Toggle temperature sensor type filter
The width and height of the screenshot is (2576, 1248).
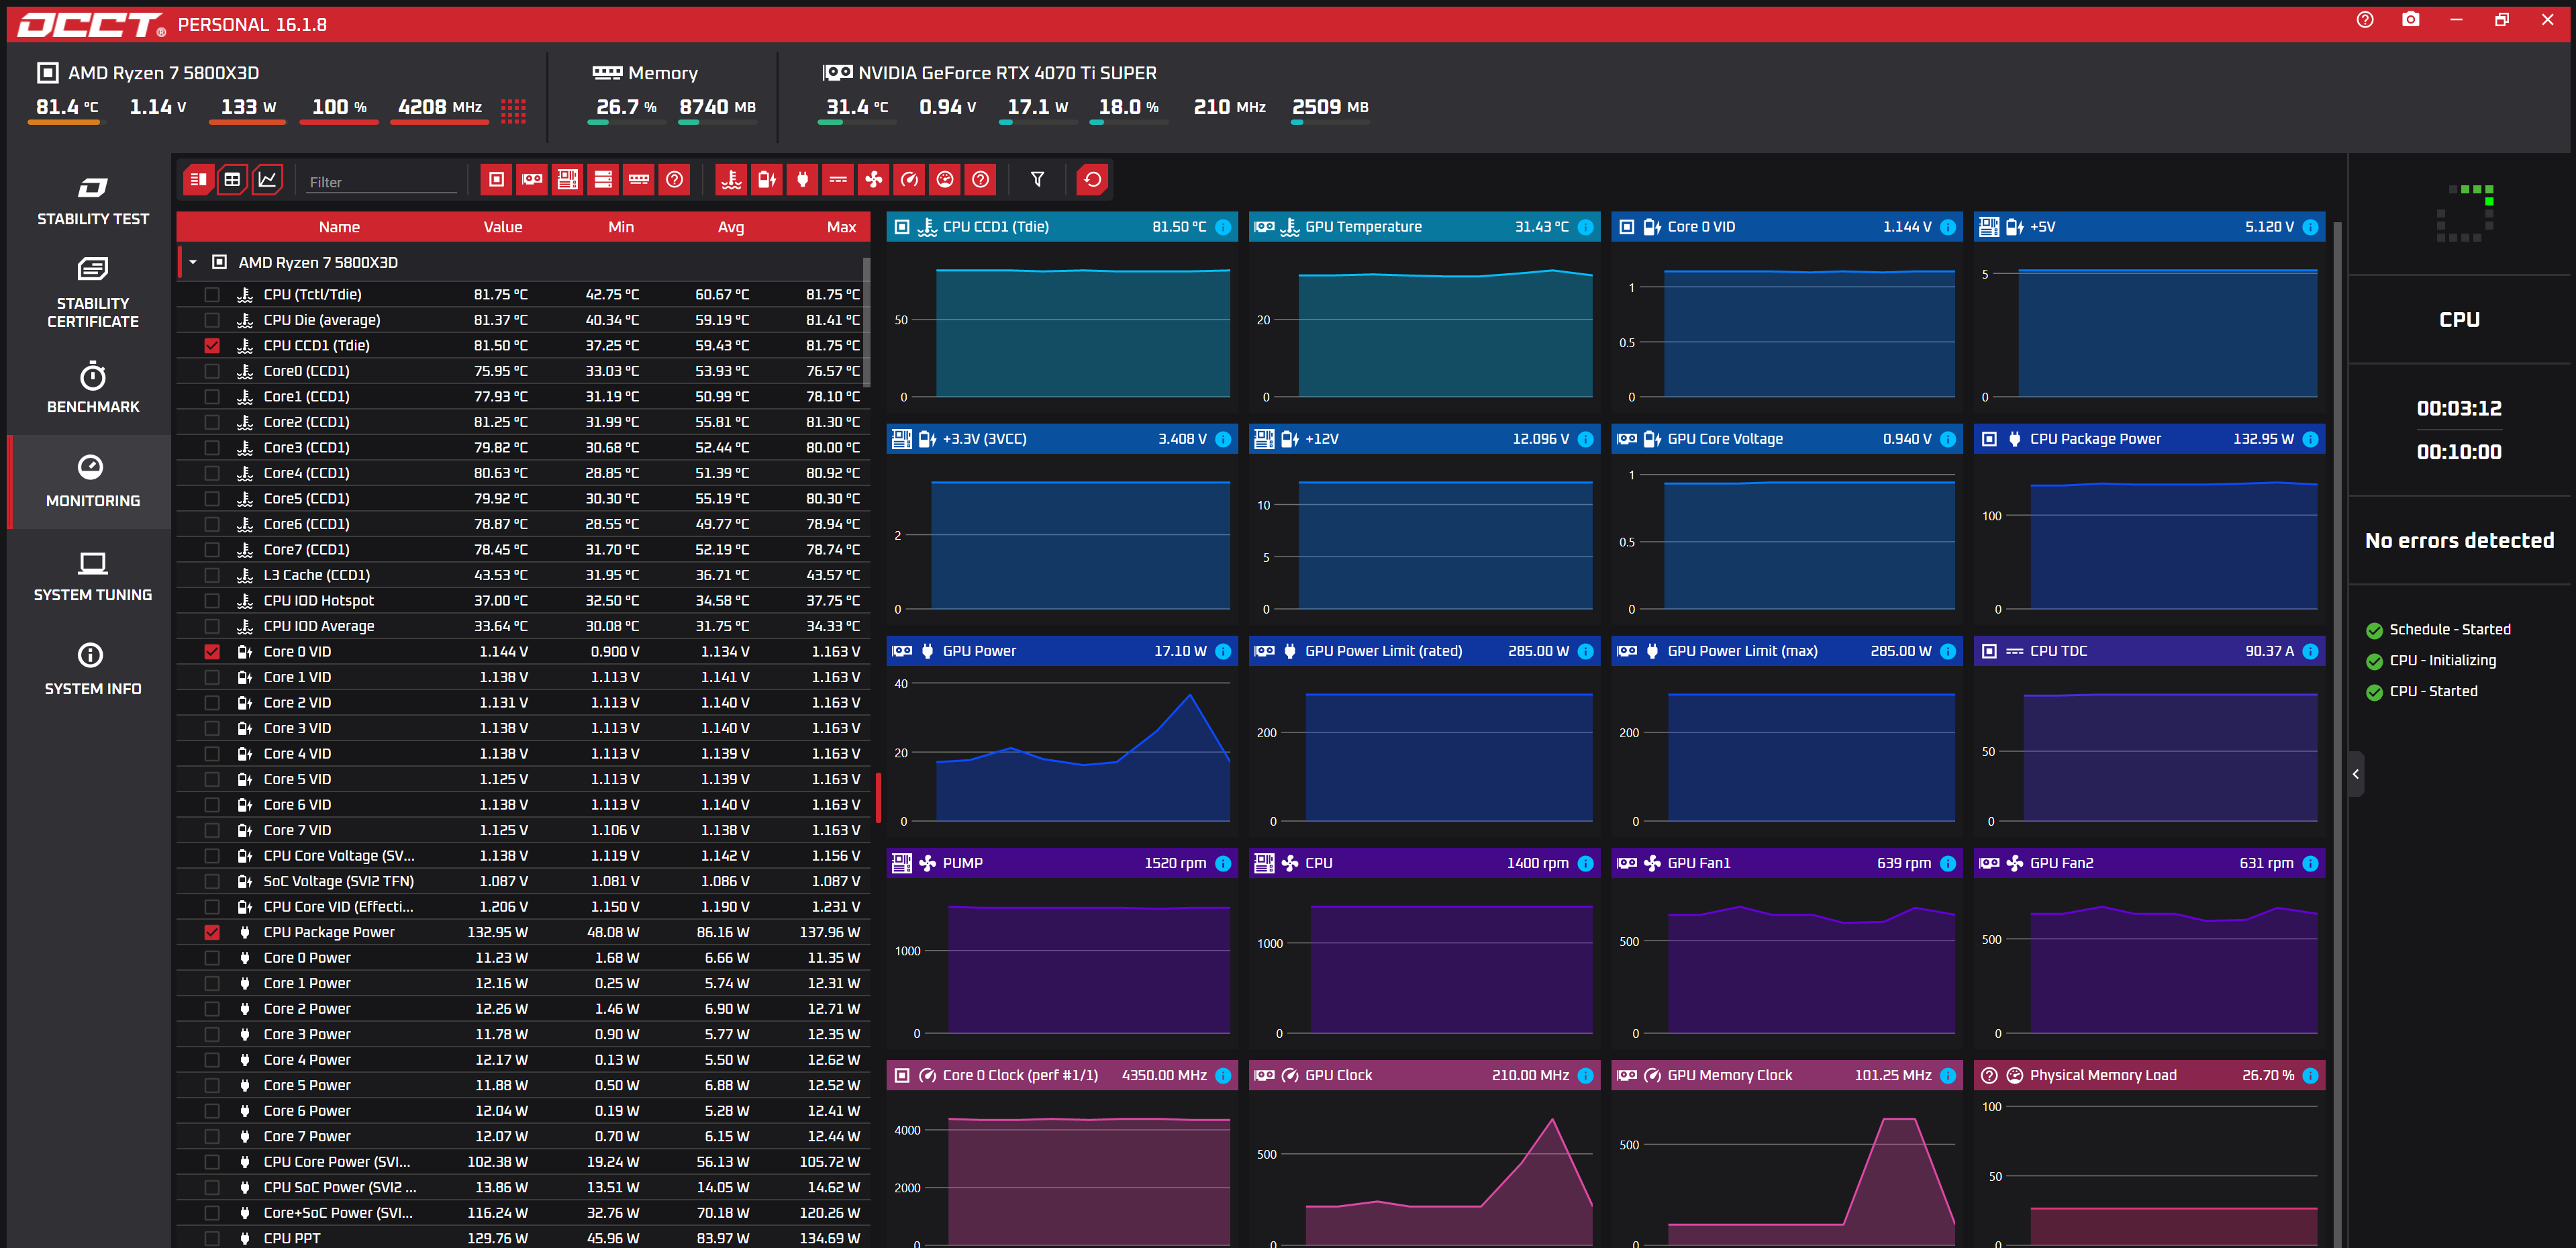click(732, 180)
